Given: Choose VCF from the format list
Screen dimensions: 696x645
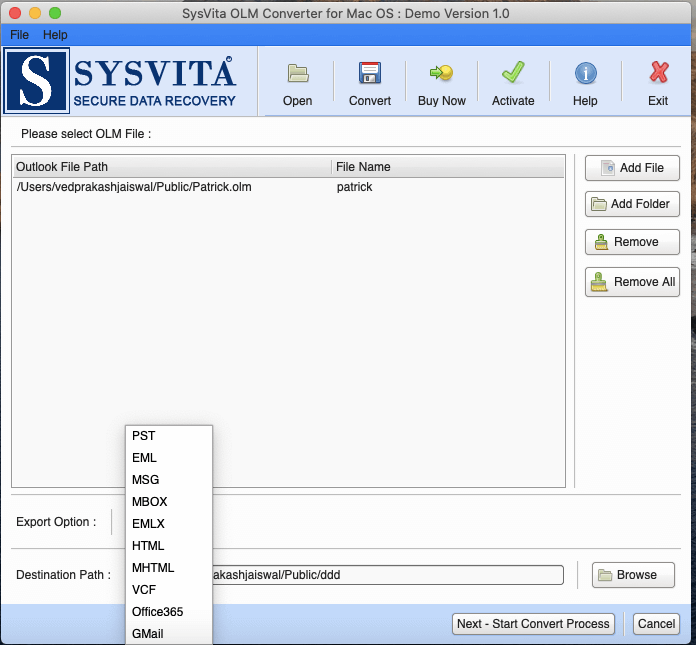Looking at the screenshot, I should tap(144, 590).
